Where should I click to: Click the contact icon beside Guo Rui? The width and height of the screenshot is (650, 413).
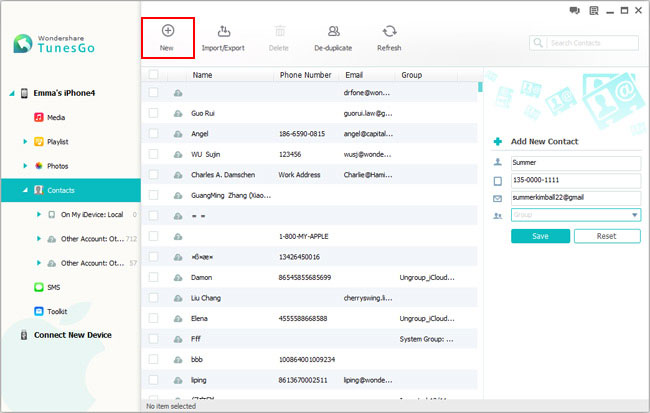click(x=178, y=113)
